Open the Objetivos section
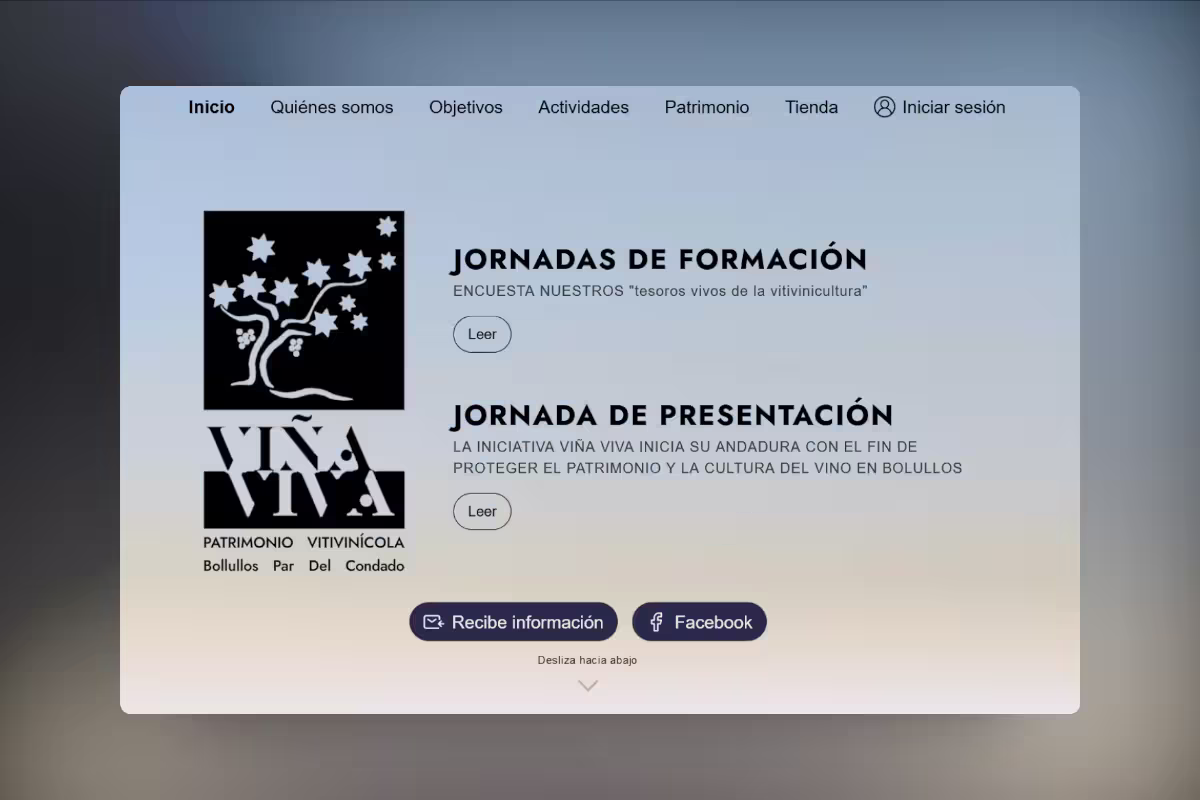Image resolution: width=1200 pixels, height=800 pixels. coord(466,107)
